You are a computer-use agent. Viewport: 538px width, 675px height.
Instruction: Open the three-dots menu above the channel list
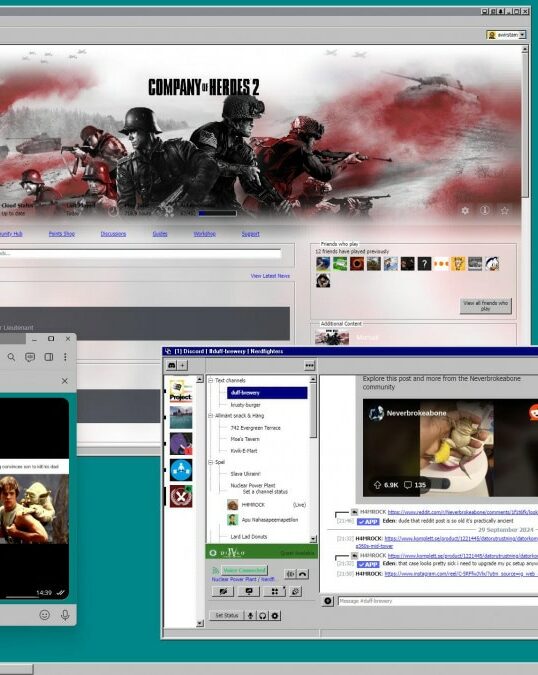309,365
